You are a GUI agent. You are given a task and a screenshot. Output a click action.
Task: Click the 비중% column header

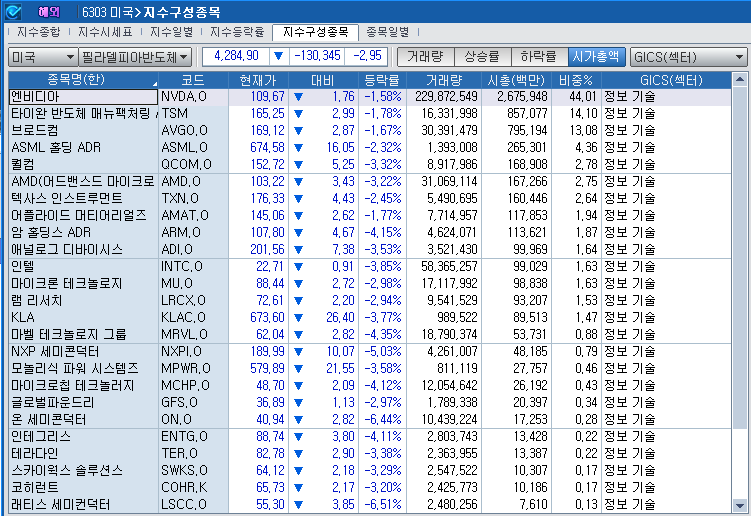point(576,80)
